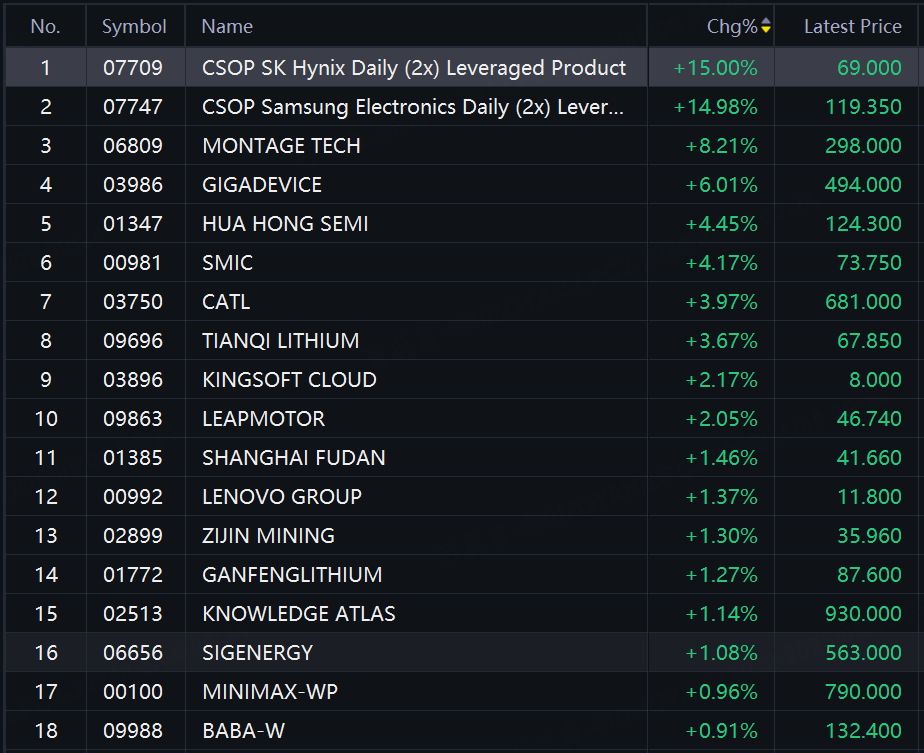The image size is (924, 753).
Task: Click symbol 07709
Action: [133, 68]
